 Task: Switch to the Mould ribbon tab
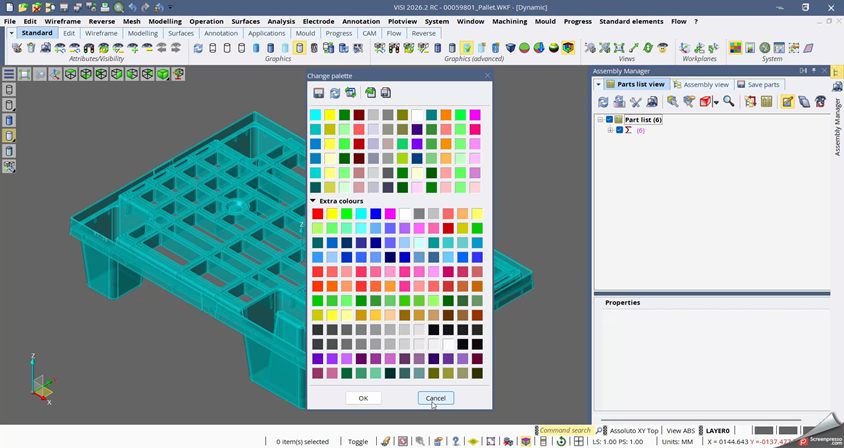point(305,33)
